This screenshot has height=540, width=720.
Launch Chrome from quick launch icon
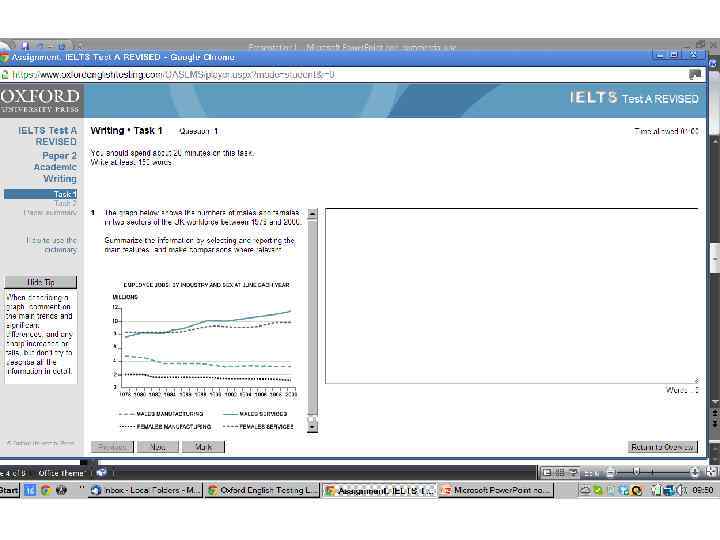45,490
